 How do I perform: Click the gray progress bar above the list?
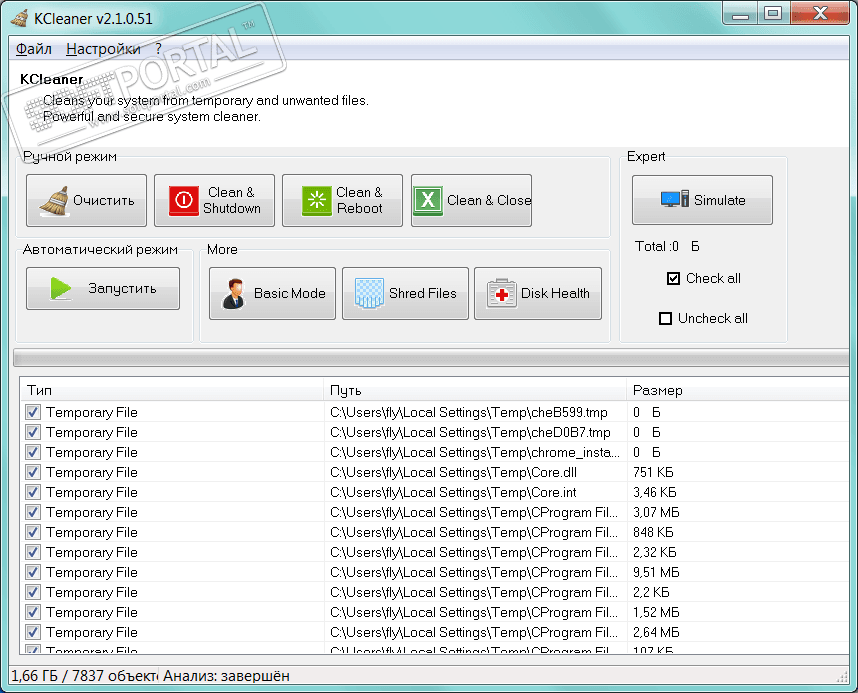(431, 359)
